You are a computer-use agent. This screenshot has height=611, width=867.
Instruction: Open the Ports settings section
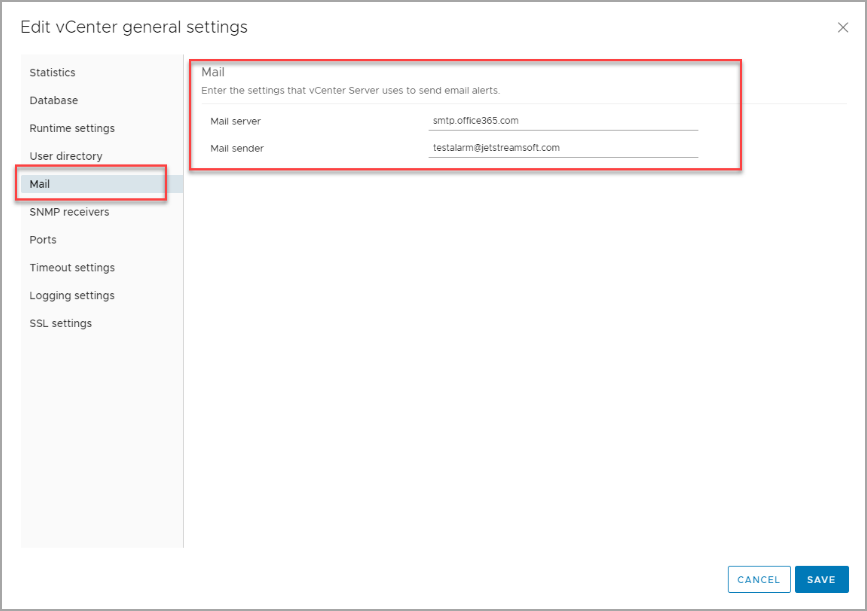(43, 240)
